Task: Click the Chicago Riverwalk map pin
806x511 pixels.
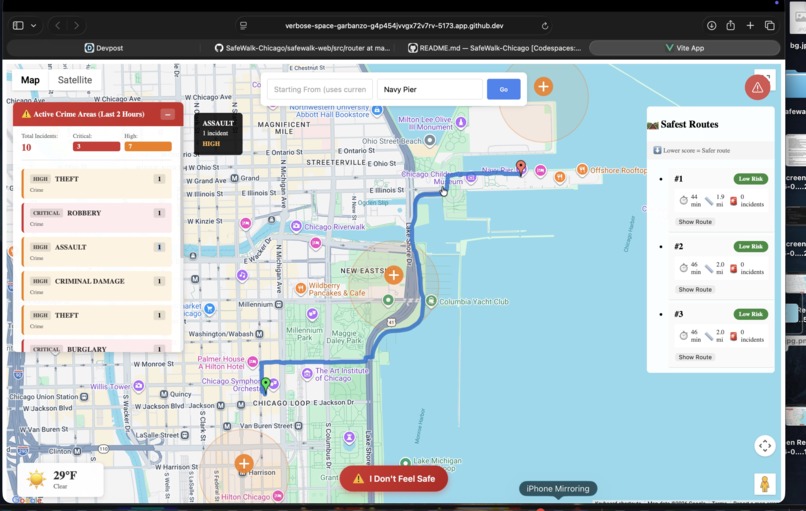Action: (296, 226)
